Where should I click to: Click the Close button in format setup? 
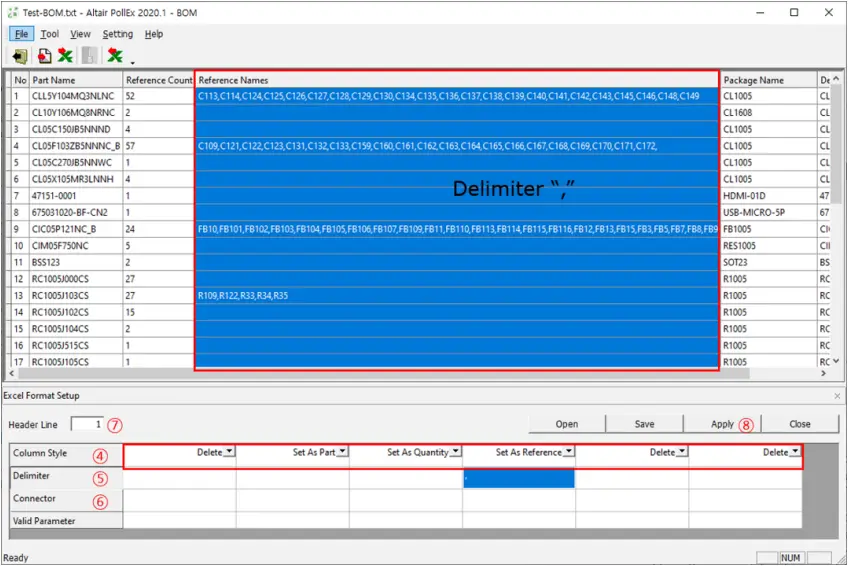pos(800,424)
